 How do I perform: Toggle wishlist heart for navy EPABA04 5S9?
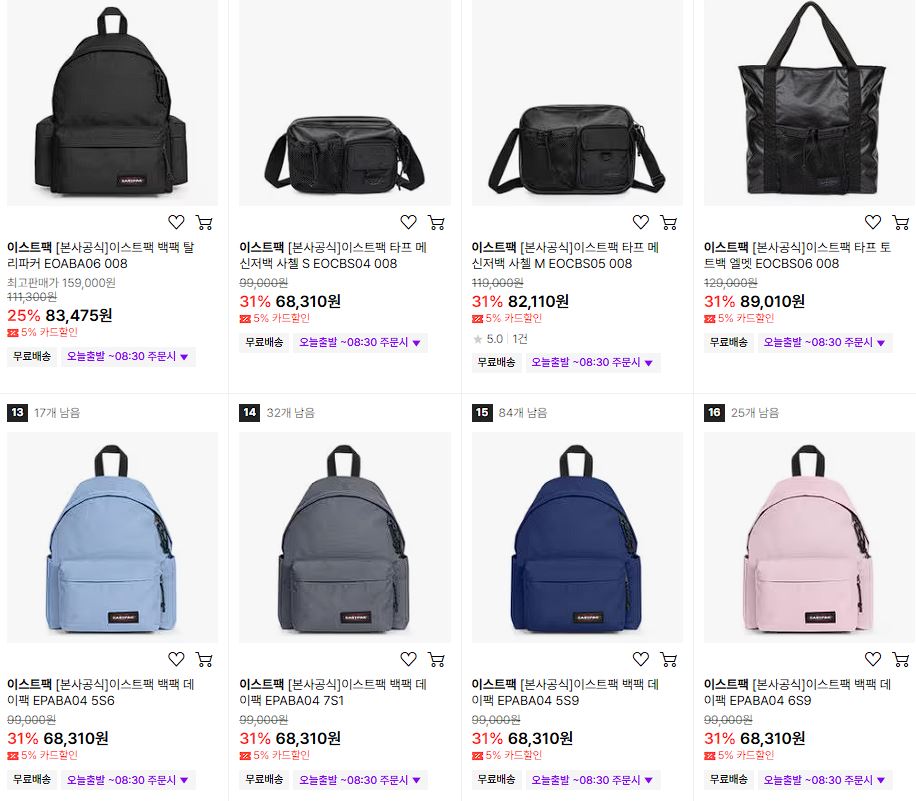point(641,659)
